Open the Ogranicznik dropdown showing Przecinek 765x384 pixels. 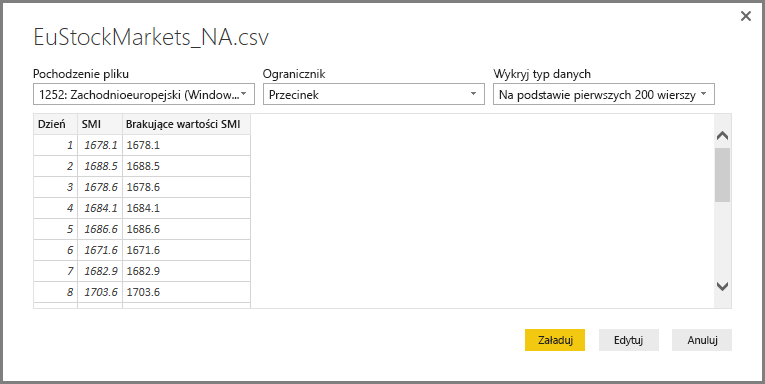[374, 94]
